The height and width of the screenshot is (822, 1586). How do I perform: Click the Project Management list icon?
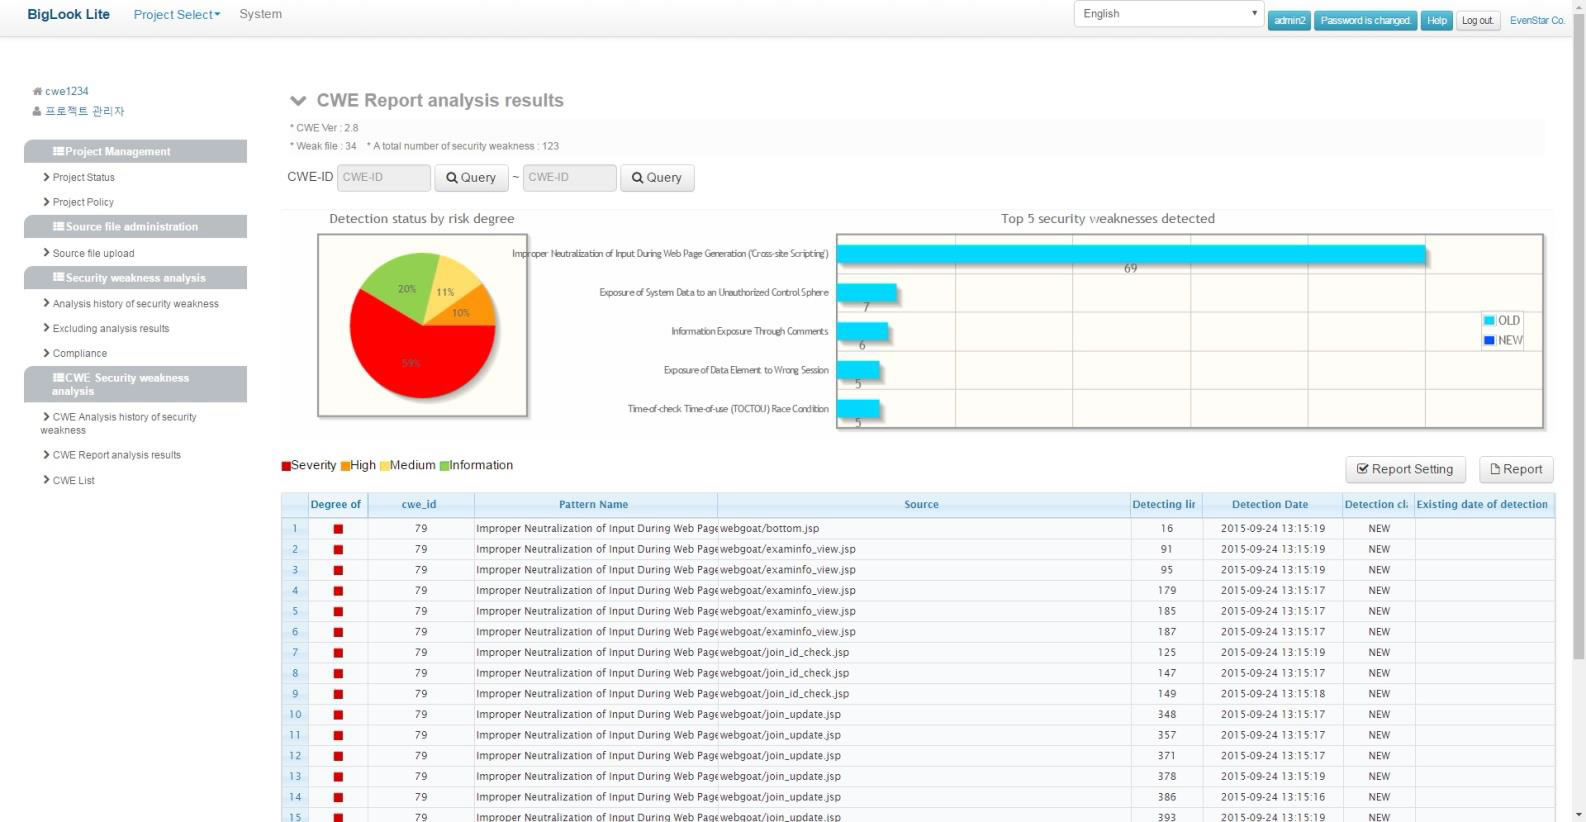[x=58, y=151]
